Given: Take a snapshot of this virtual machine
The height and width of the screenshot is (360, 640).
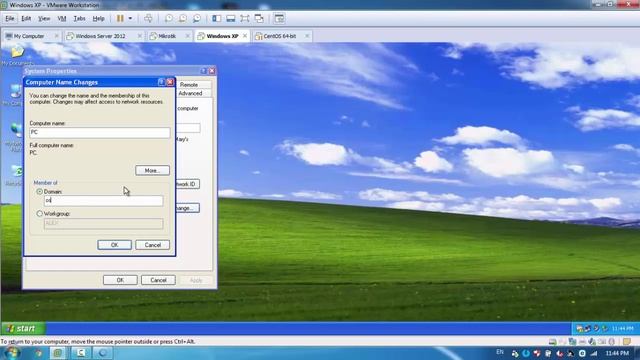Looking at the screenshot, I should [x=169, y=18].
